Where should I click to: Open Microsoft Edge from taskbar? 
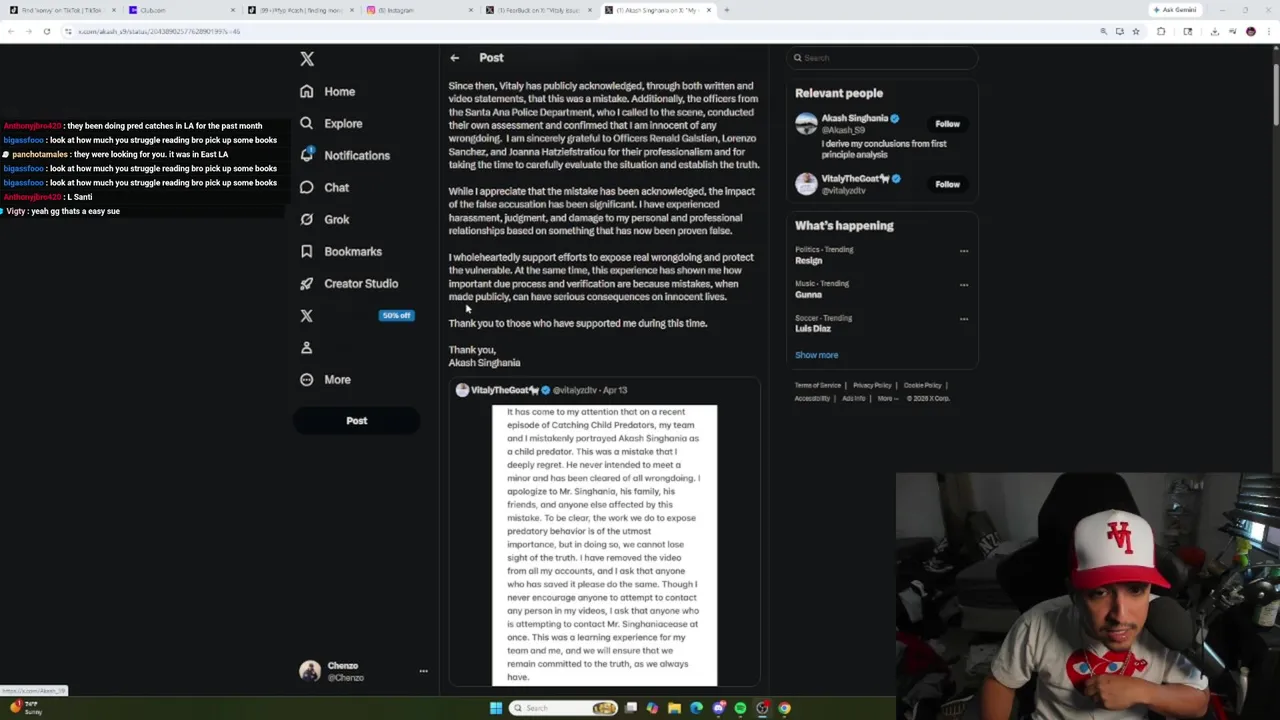tap(697, 708)
